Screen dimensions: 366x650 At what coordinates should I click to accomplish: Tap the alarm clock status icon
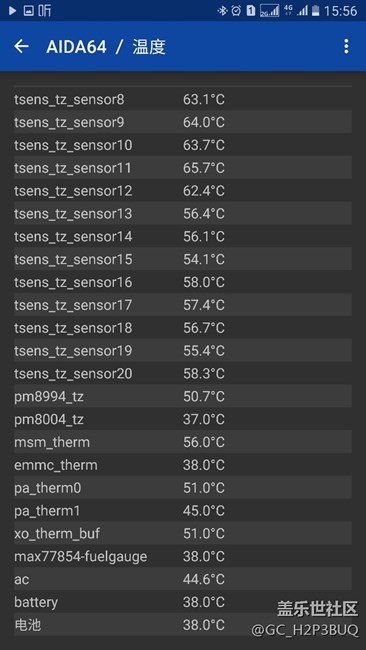(237, 11)
